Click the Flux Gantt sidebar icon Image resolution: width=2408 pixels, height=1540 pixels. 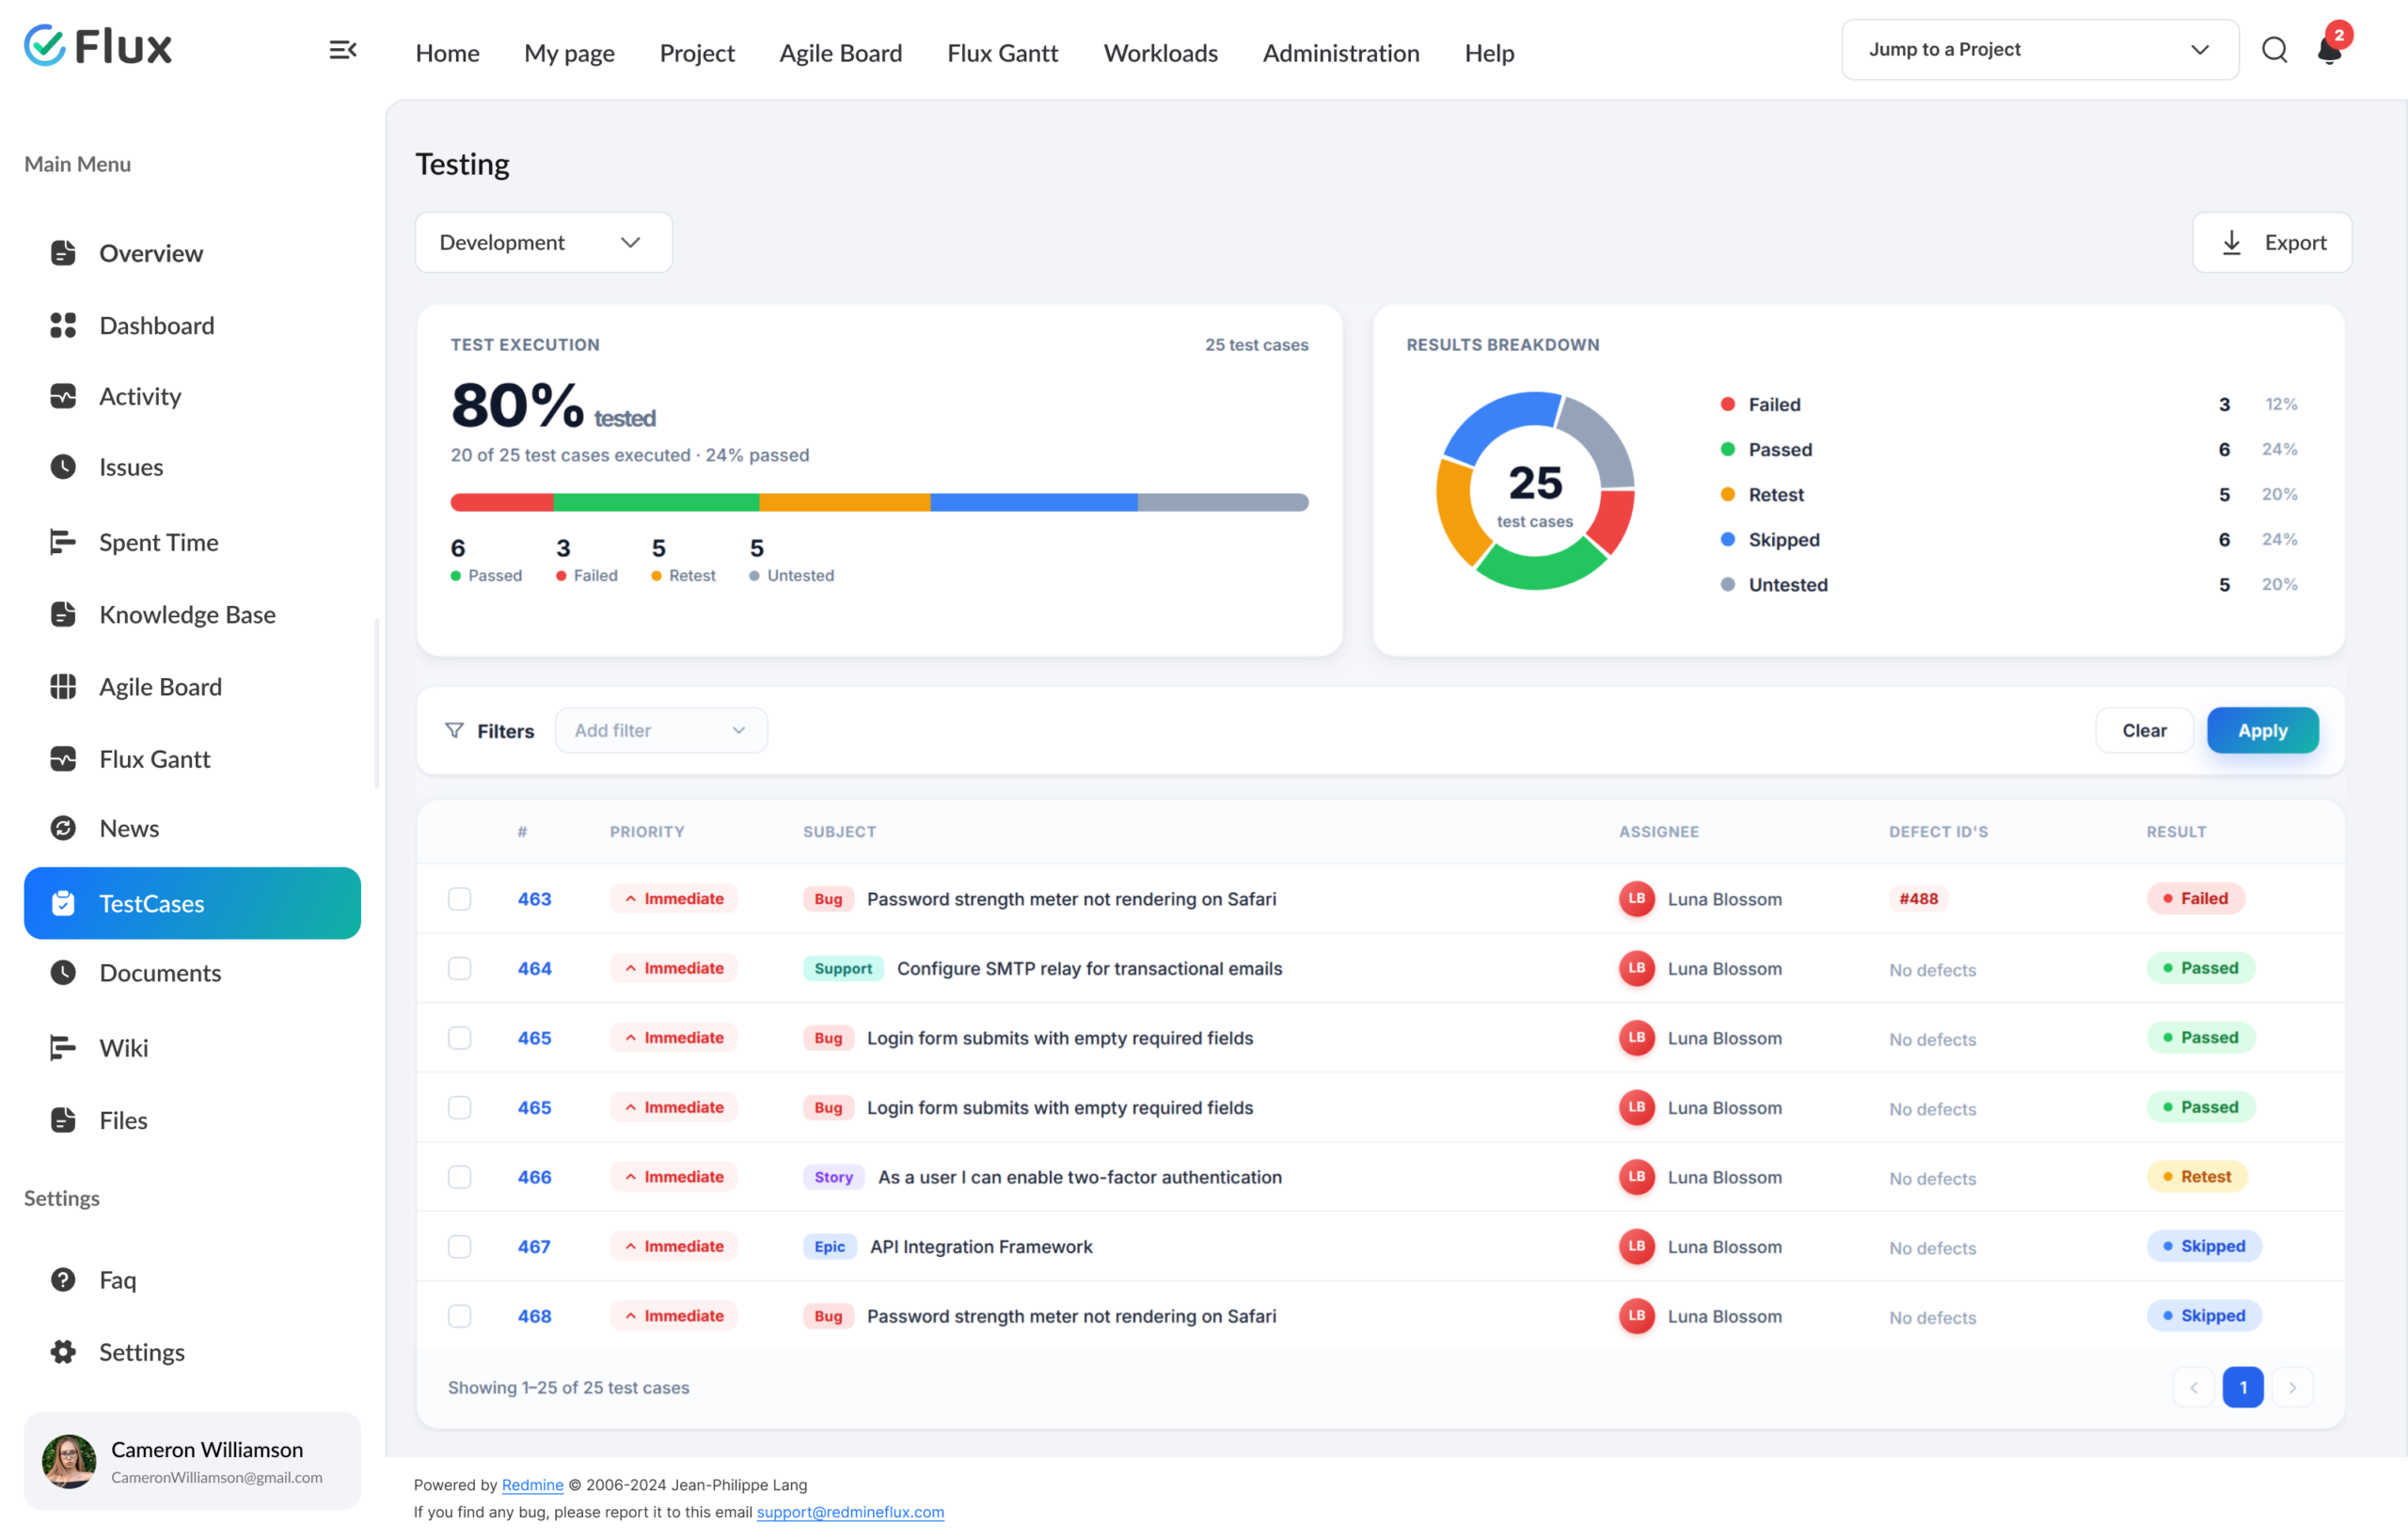pyautogui.click(x=63, y=759)
